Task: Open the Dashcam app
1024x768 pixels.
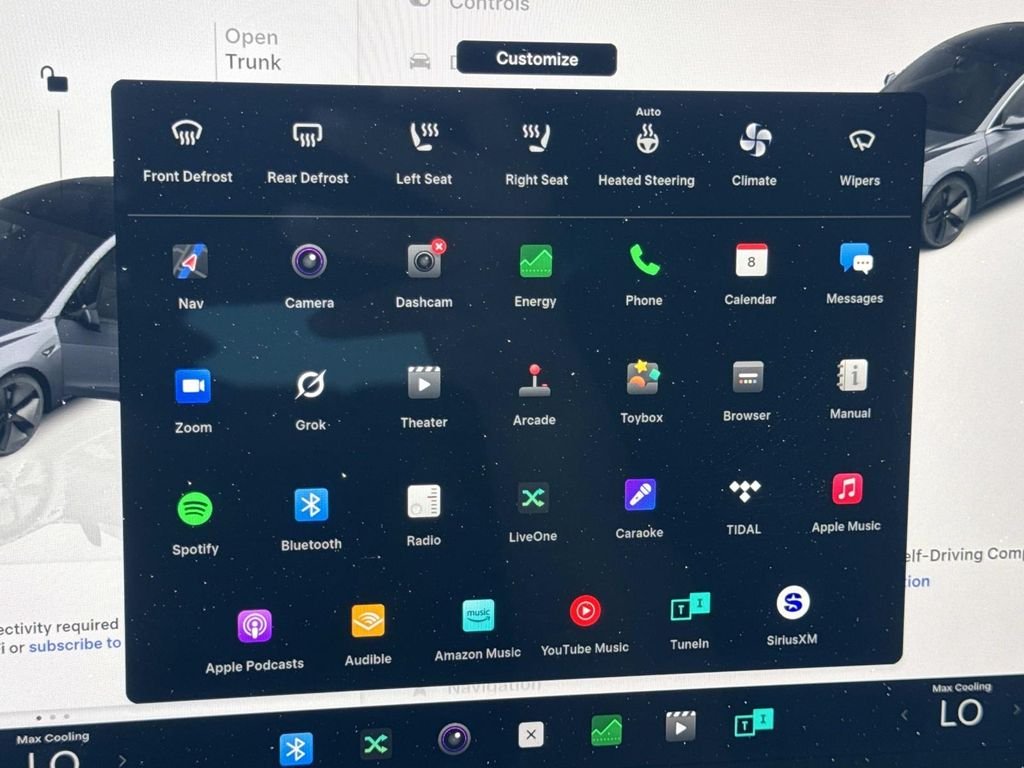Action: (x=424, y=274)
